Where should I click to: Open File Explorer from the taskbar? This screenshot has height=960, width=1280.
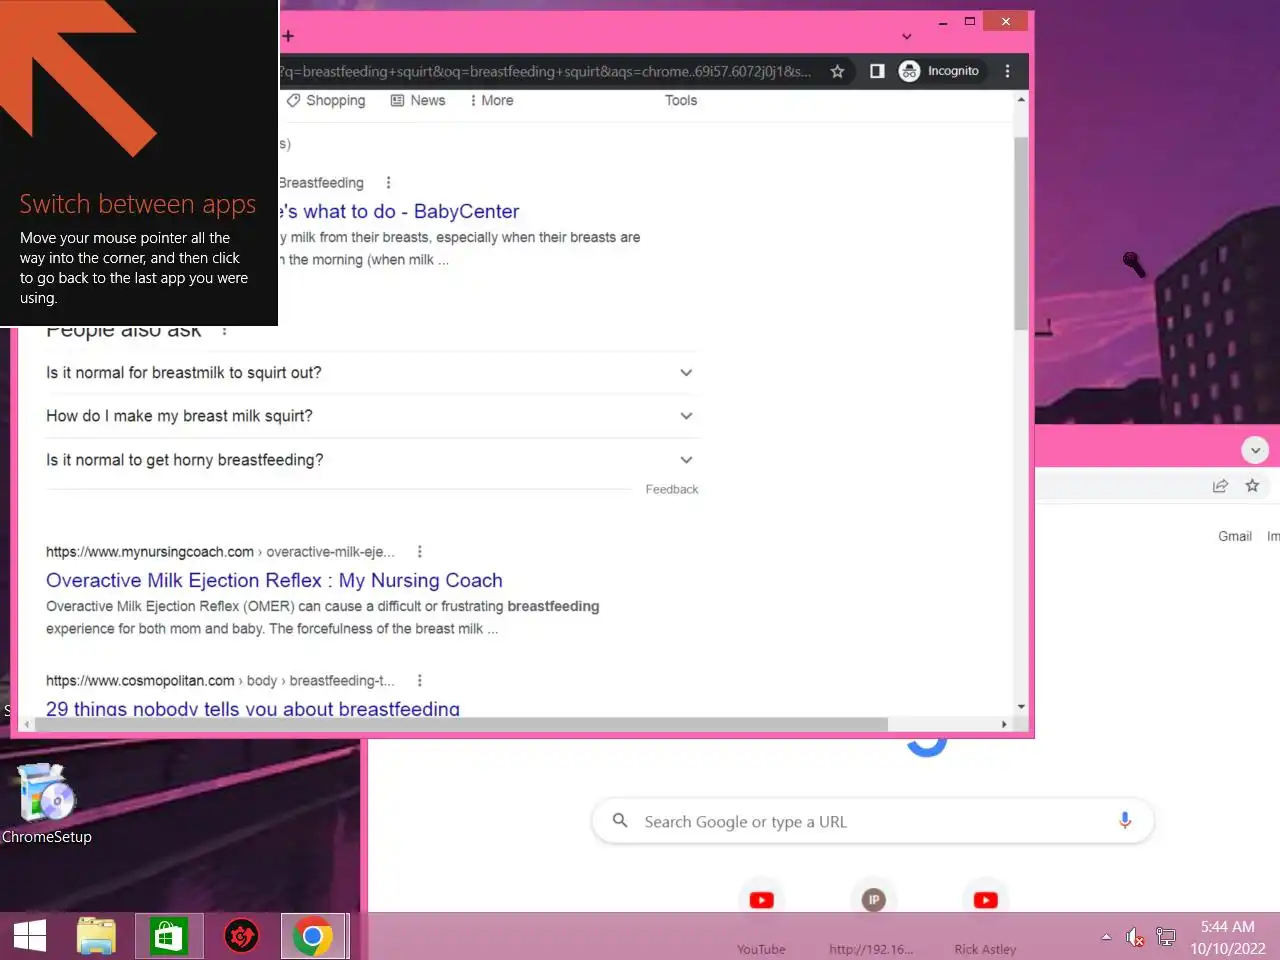[x=96, y=936]
